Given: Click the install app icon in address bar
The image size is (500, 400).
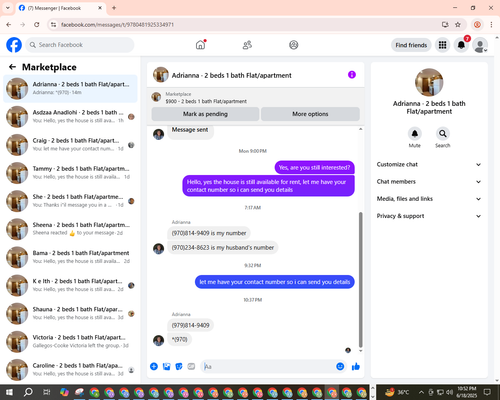Looking at the screenshot, I should point(445,25).
